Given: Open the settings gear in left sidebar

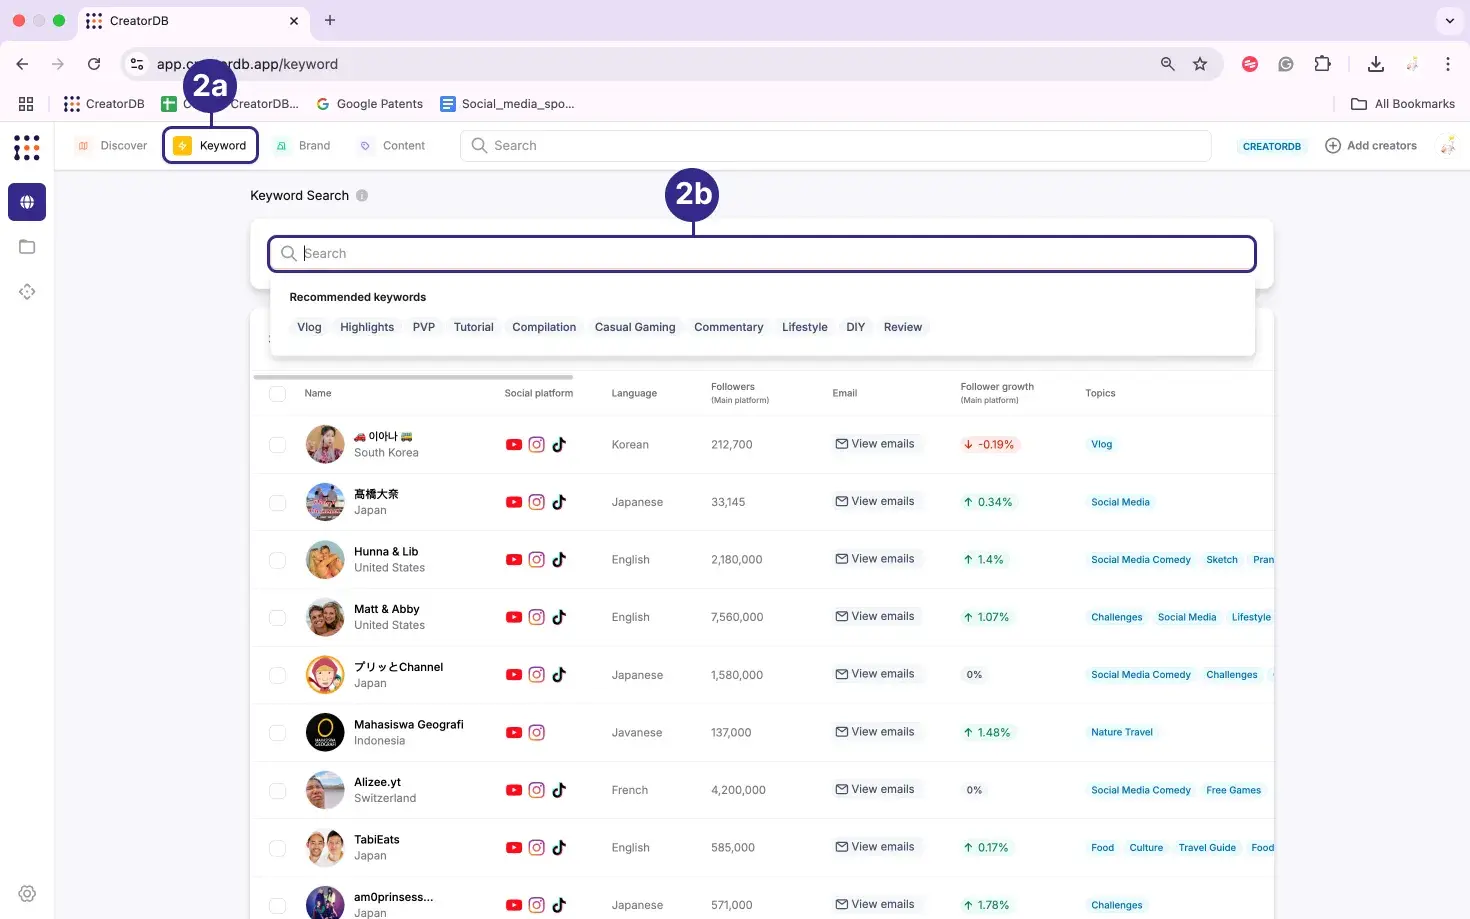Looking at the screenshot, I should point(27,894).
